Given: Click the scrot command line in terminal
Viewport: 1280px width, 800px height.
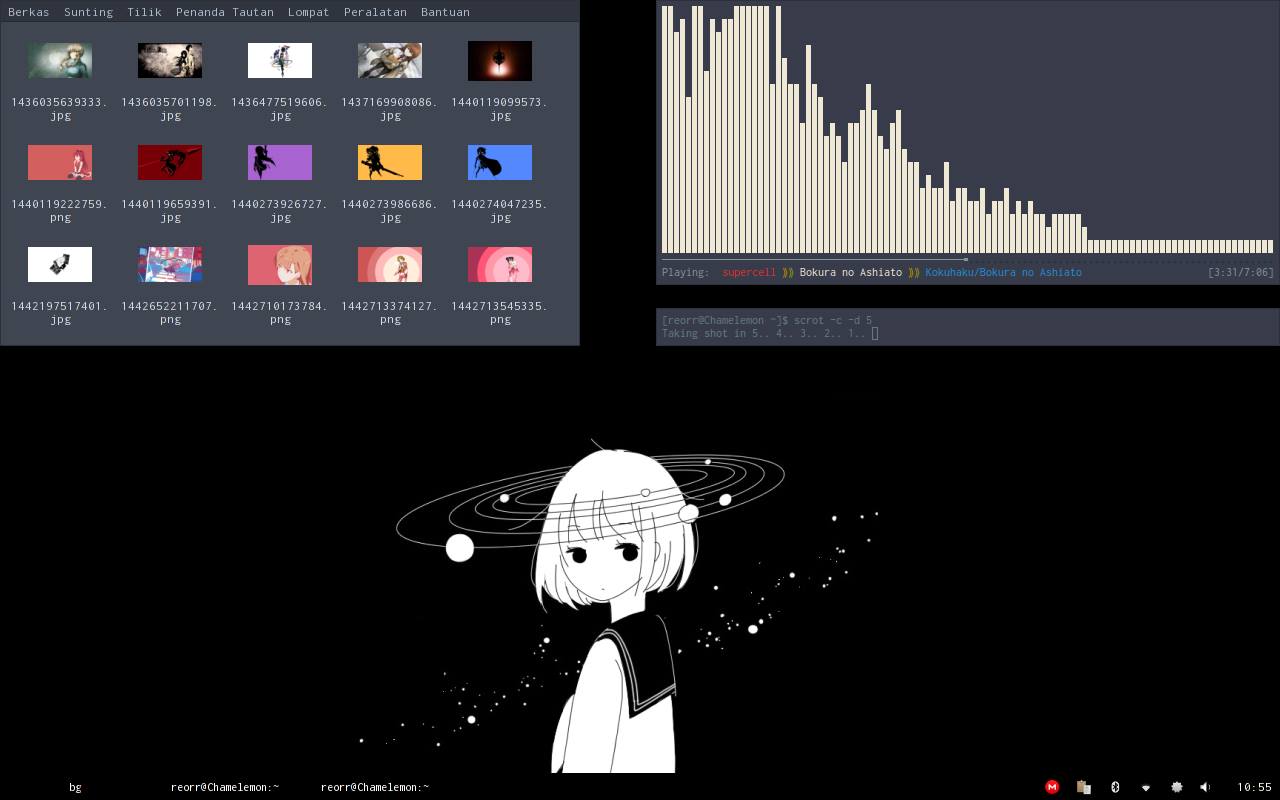Looking at the screenshot, I should coord(767,320).
